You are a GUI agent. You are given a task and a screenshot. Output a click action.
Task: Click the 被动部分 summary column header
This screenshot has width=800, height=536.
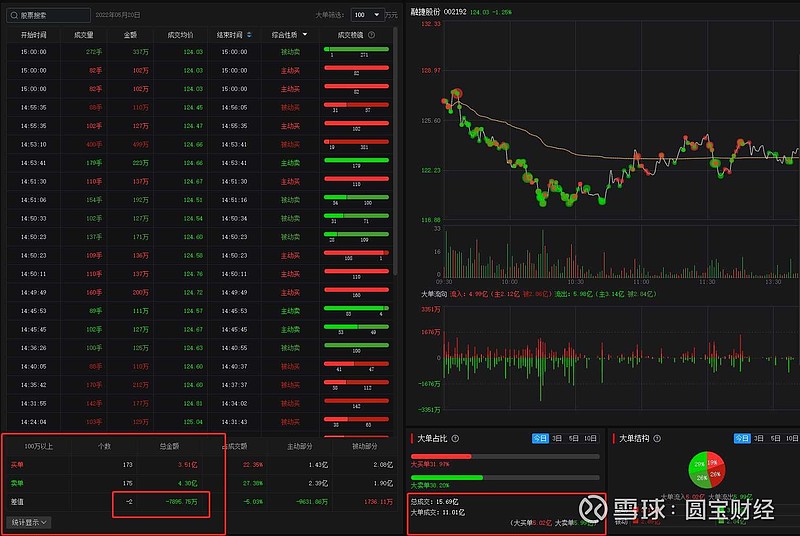coord(364,447)
